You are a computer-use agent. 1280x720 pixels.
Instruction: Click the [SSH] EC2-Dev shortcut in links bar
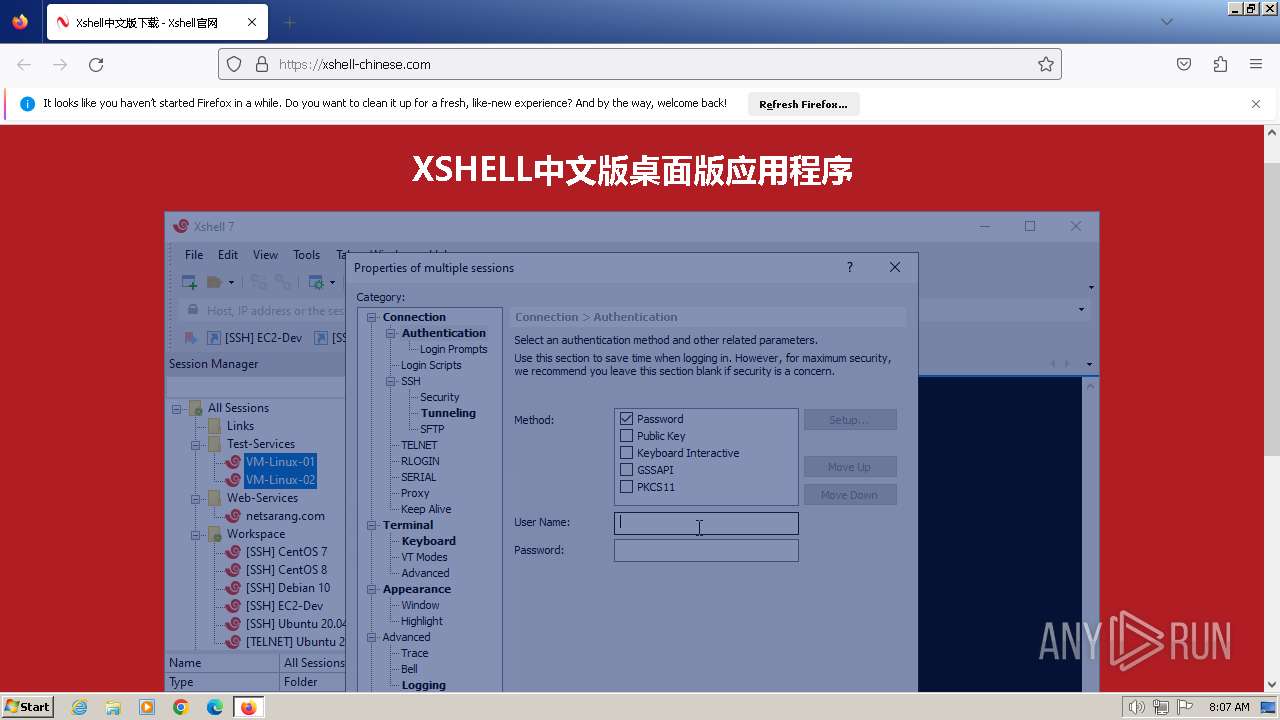[255, 338]
